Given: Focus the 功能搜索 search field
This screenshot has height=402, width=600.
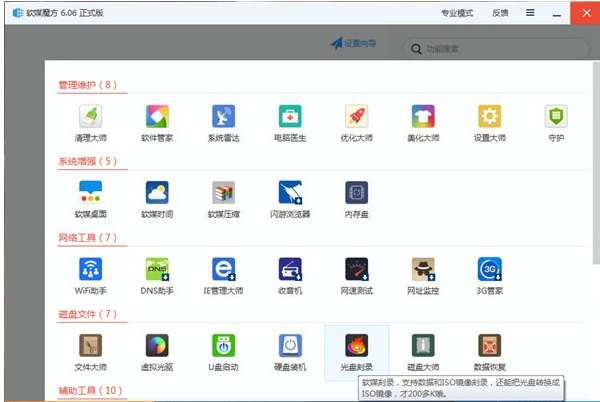Looking at the screenshot, I should pos(497,49).
